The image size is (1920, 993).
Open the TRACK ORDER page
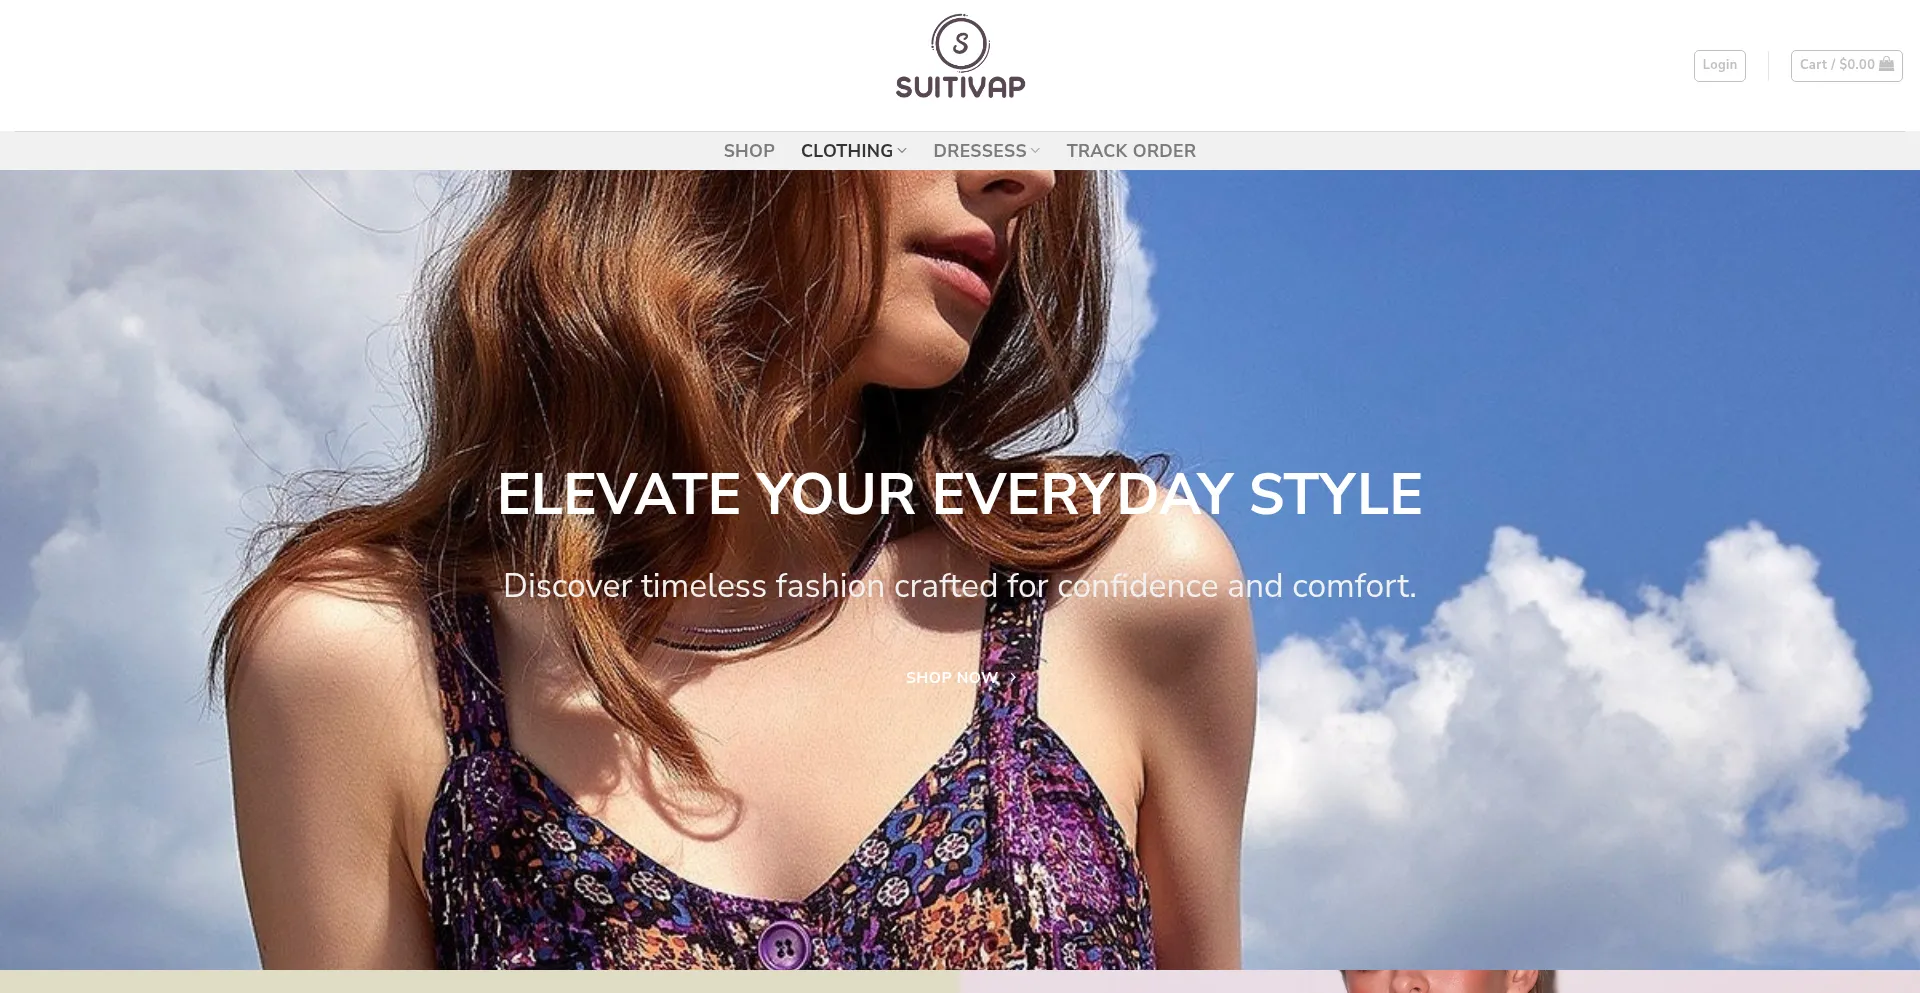point(1131,151)
